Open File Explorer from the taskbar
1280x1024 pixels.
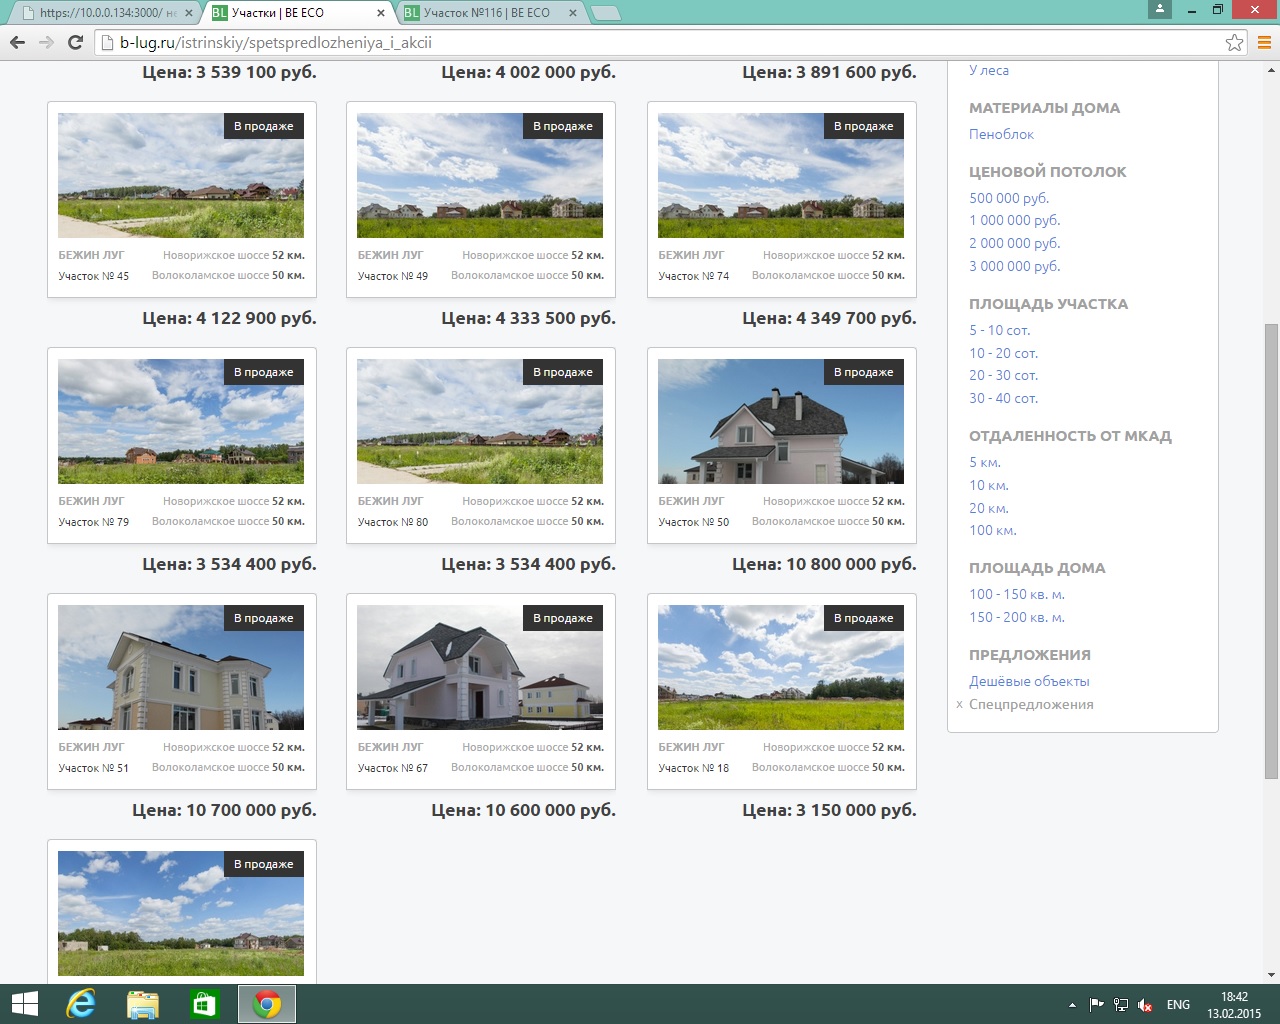[x=143, y=1004]
